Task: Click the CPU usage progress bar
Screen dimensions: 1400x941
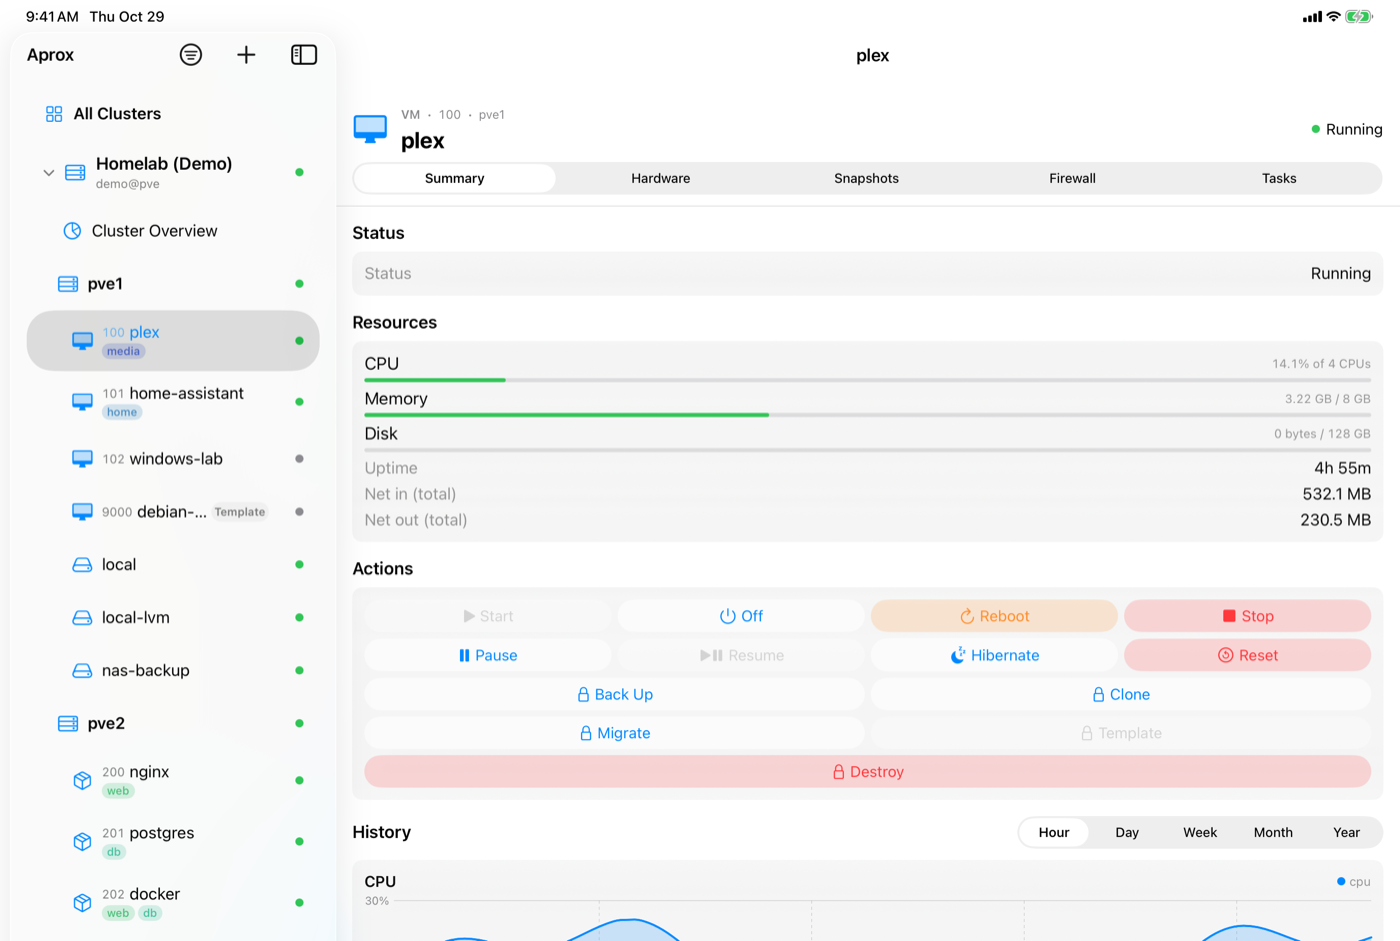Action: (868, 380)
